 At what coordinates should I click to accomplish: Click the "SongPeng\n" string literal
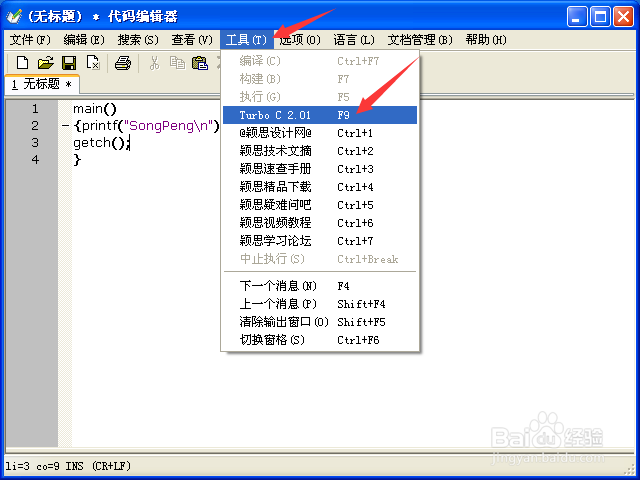(x=169, y=126)
